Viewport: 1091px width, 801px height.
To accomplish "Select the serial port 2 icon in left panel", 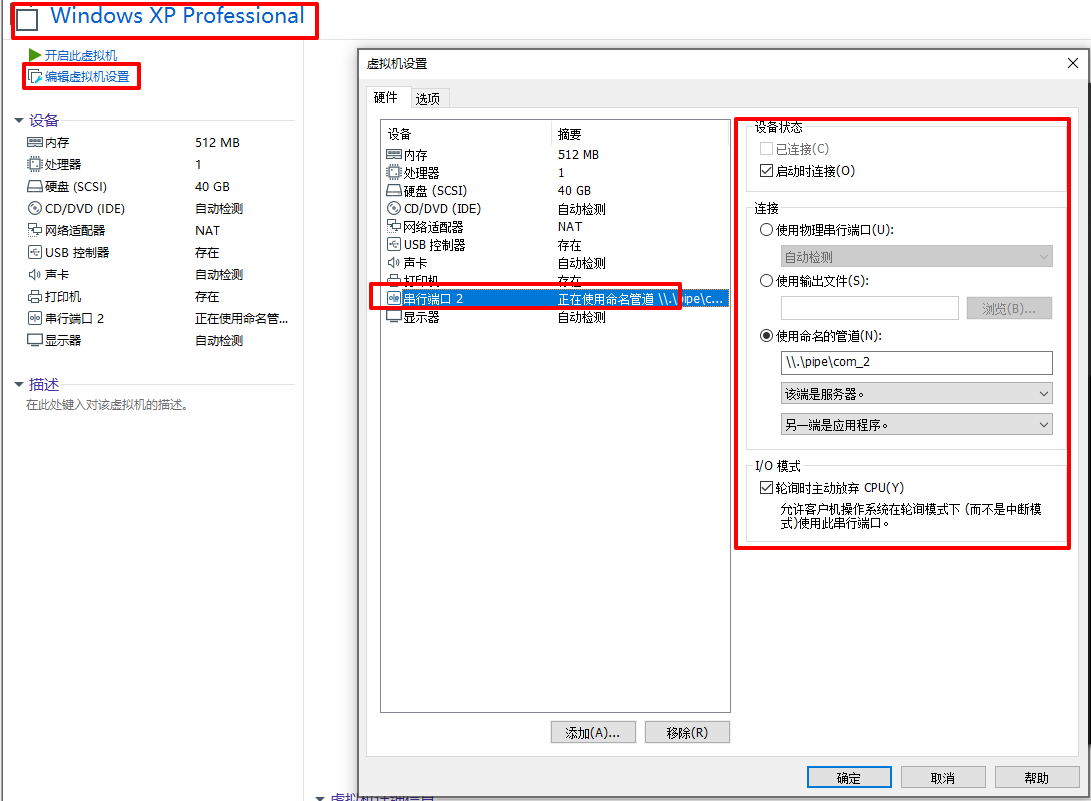I will 34,318.
